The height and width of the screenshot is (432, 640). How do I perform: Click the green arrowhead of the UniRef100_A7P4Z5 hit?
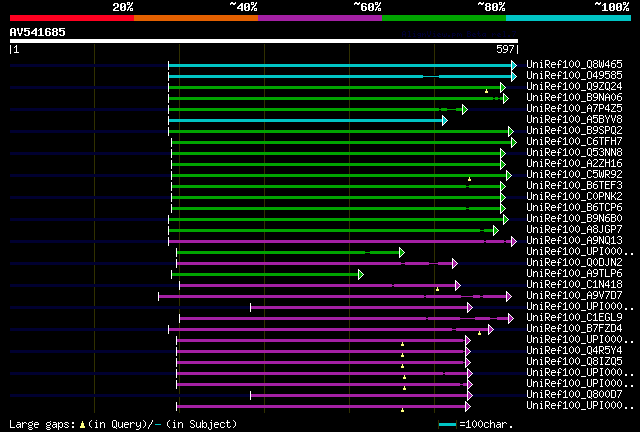pyautogui.click(x=464, y=109)
